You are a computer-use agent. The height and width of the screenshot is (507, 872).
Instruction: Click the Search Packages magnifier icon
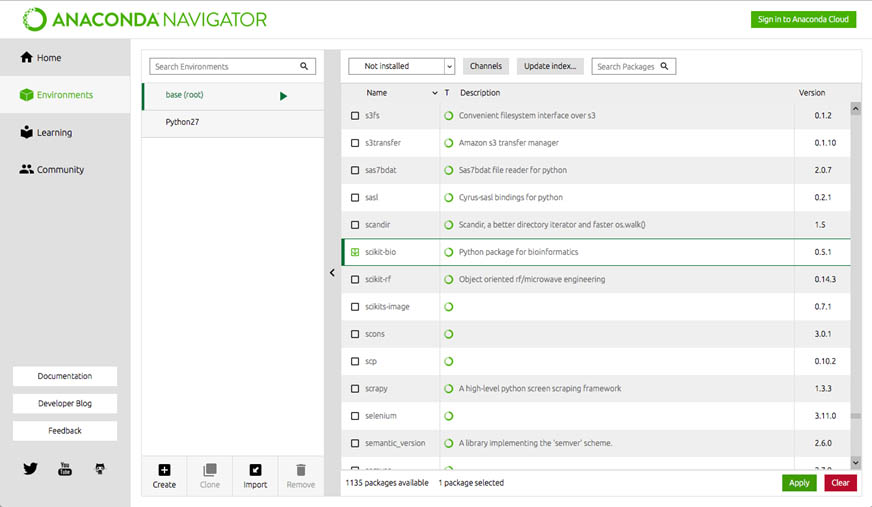tap(664, 66)
